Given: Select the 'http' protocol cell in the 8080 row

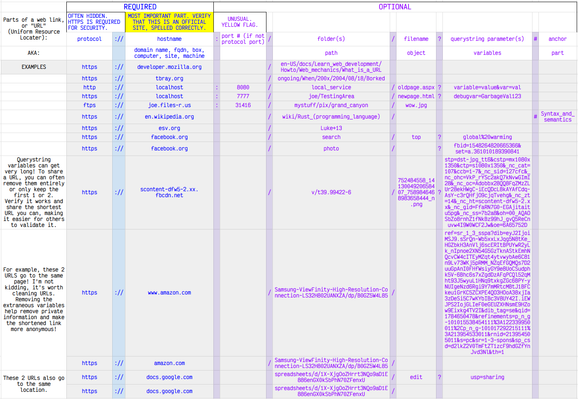Looking at the screenshot, I should tap(89, 87).
